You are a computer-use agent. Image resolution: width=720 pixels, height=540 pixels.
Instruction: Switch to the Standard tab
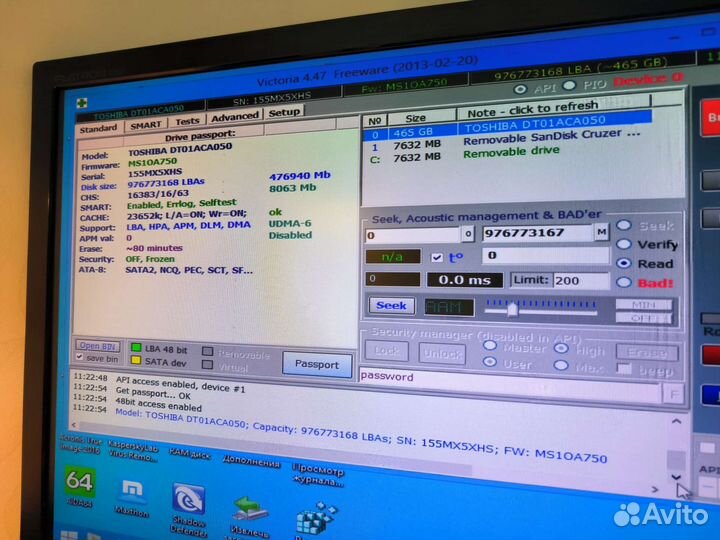coord(98,129)
